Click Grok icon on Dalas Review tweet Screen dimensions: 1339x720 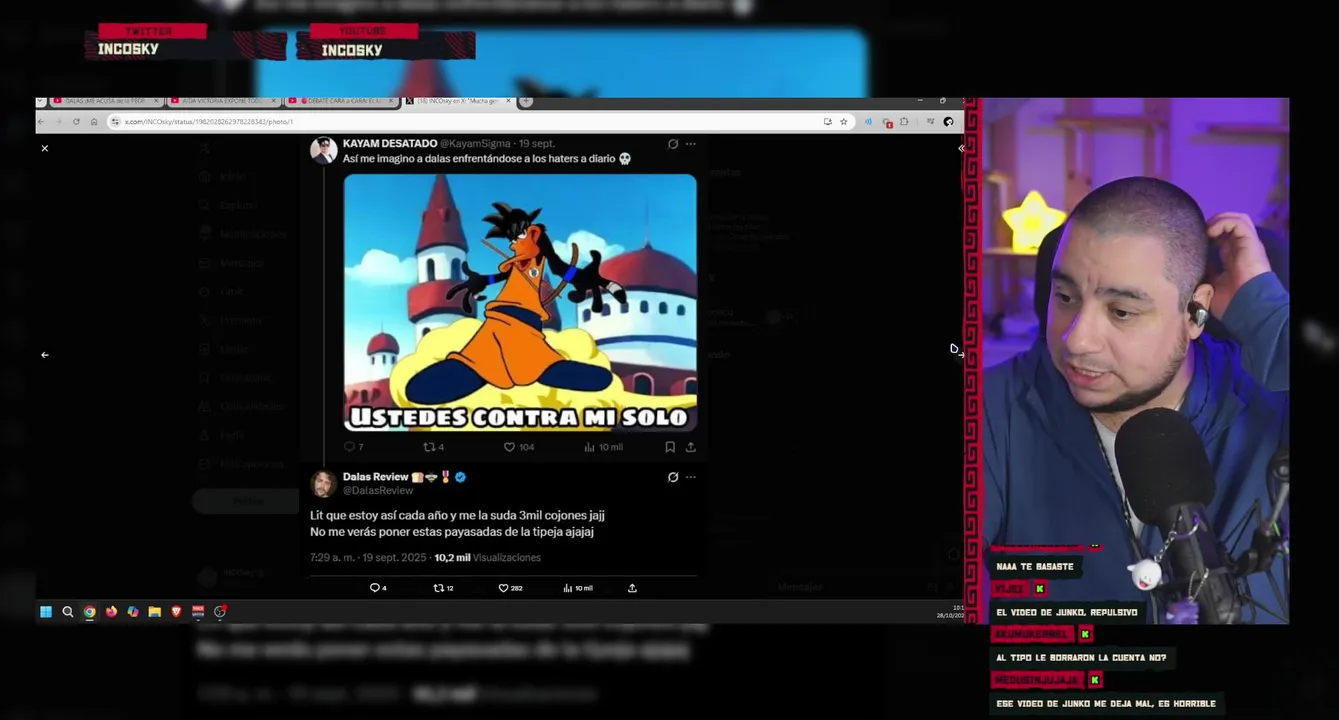(673, 477)
